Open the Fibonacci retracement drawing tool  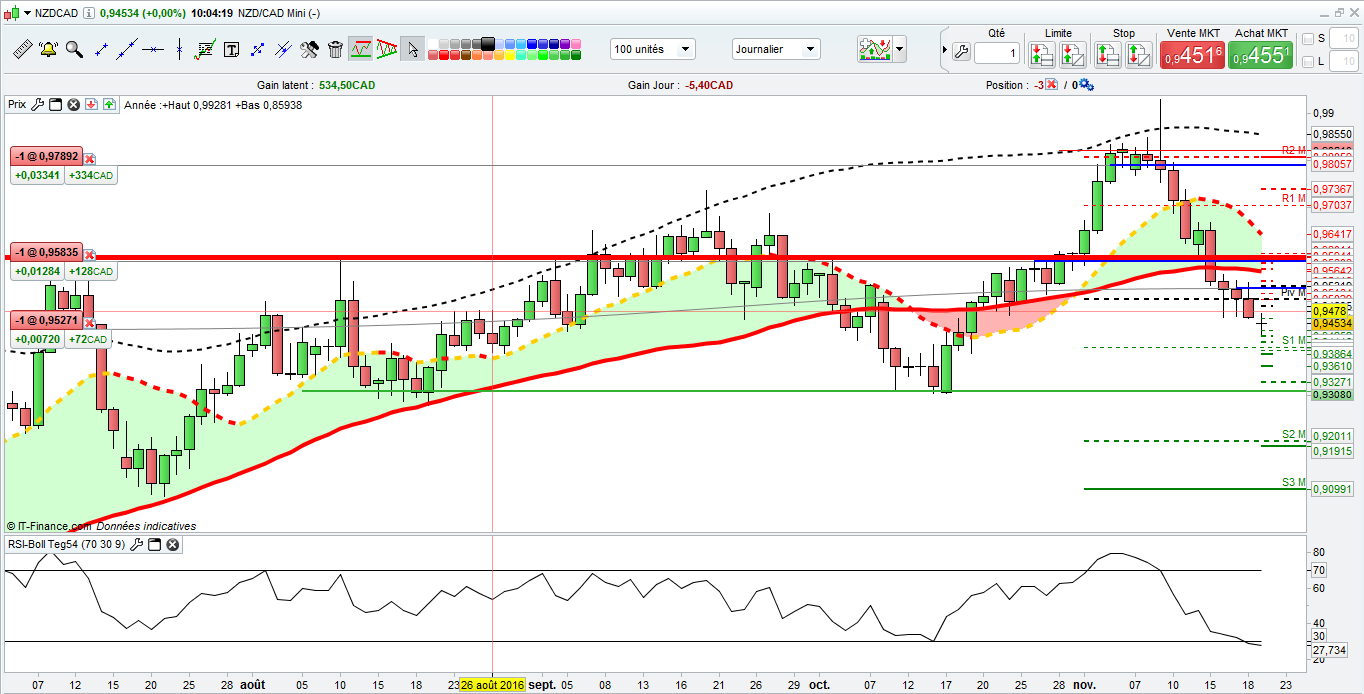(205, 49)
